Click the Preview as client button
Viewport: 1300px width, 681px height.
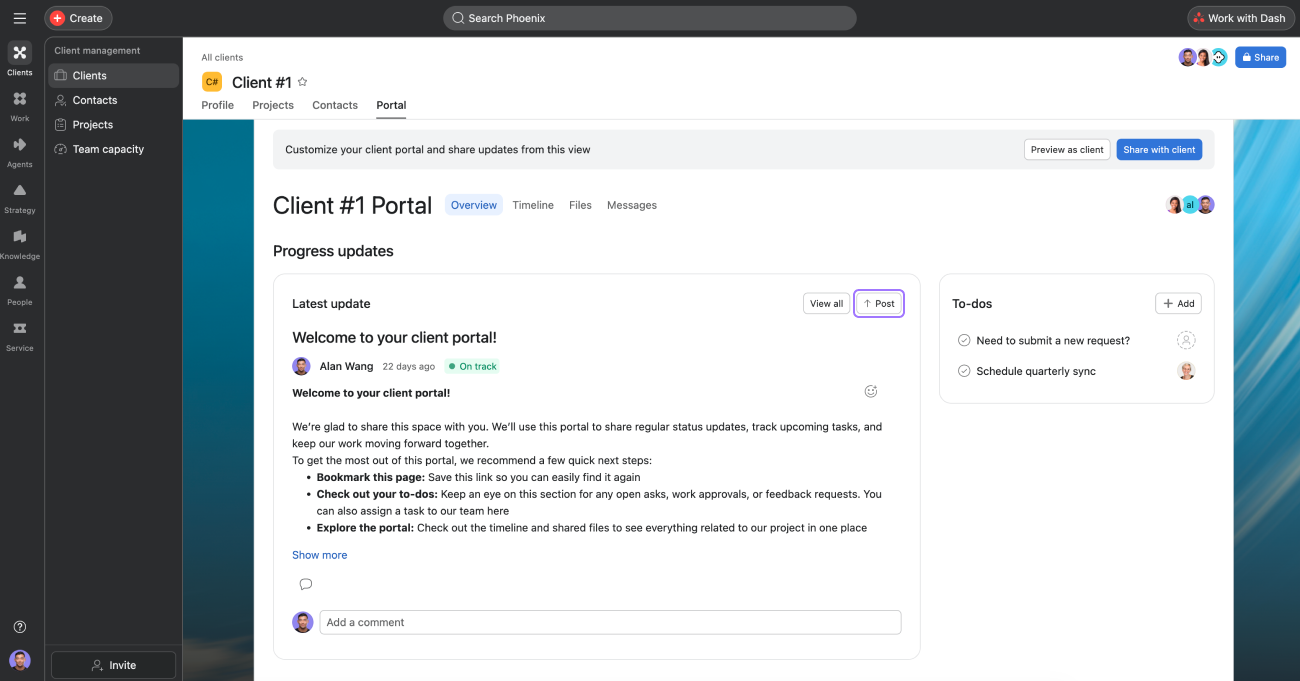tap(1067, 150)
